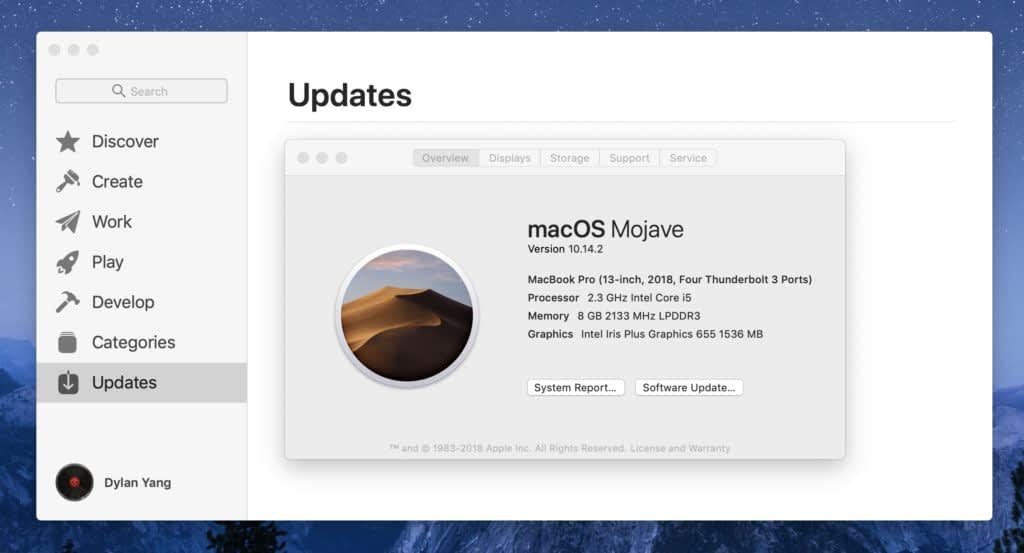Screen dimensions: 1024x553
Task: Click the macOS Mojave desert image
Action: (x=407, y=315)
